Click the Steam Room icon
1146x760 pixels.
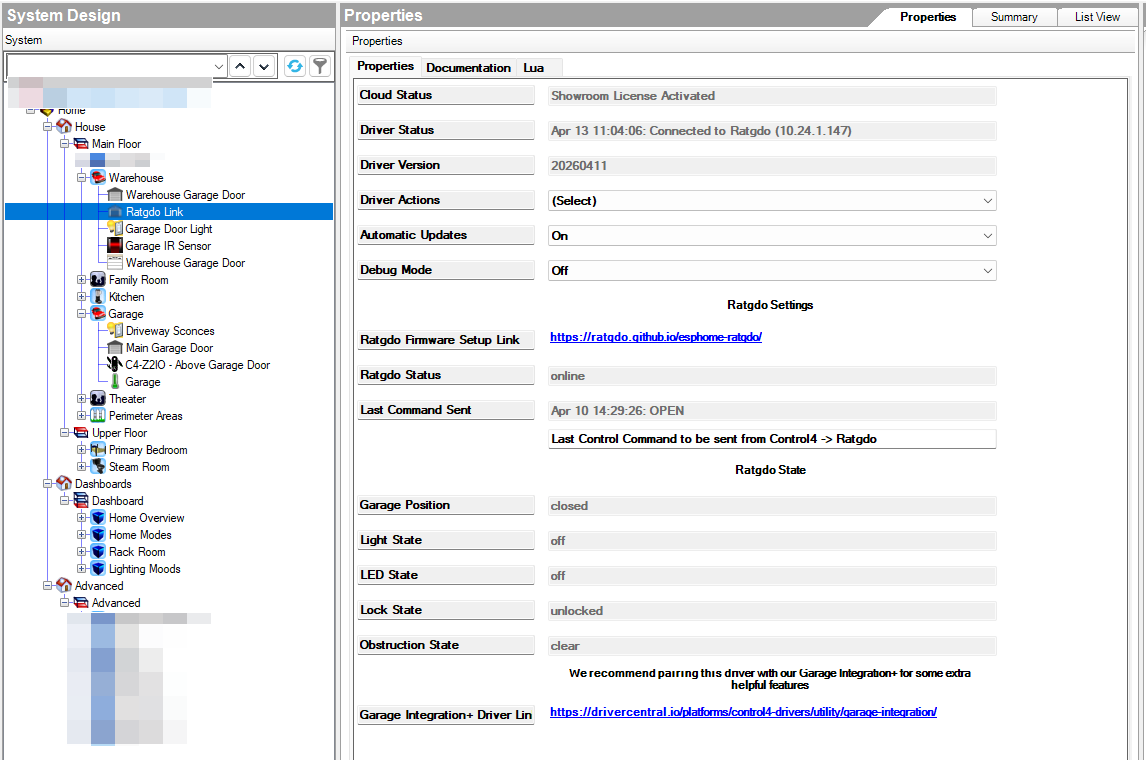click(98, 467)
